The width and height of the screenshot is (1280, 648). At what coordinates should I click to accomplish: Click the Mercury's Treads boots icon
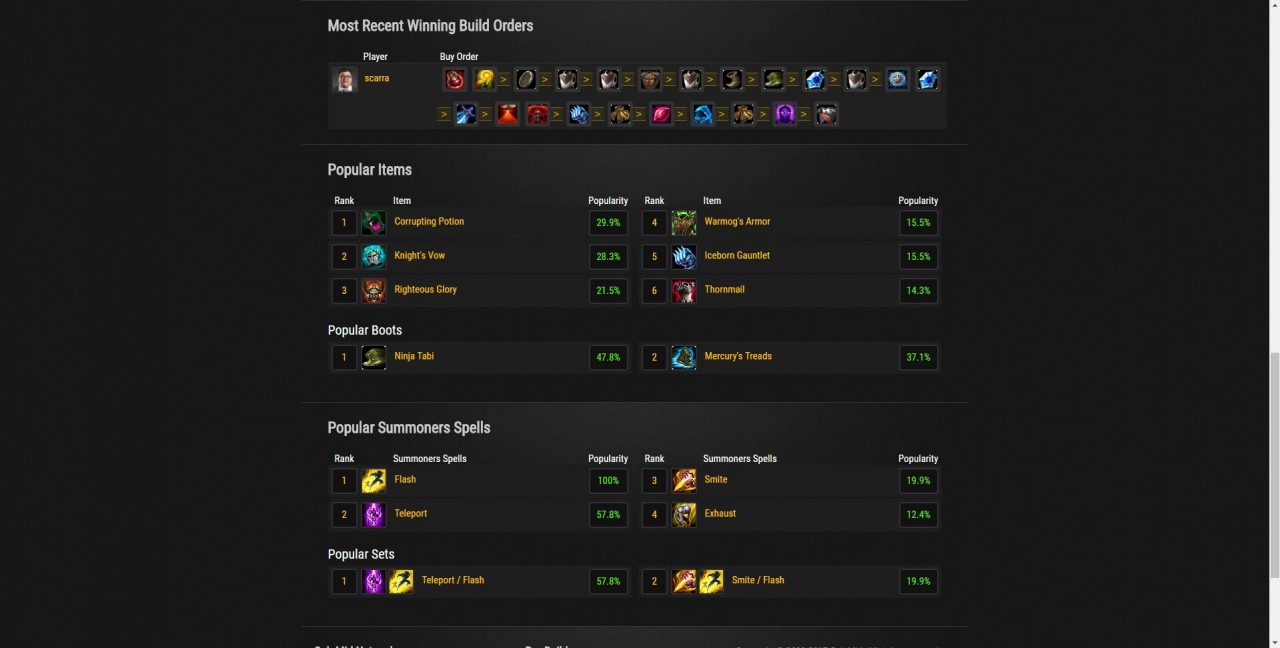[684, 357]
